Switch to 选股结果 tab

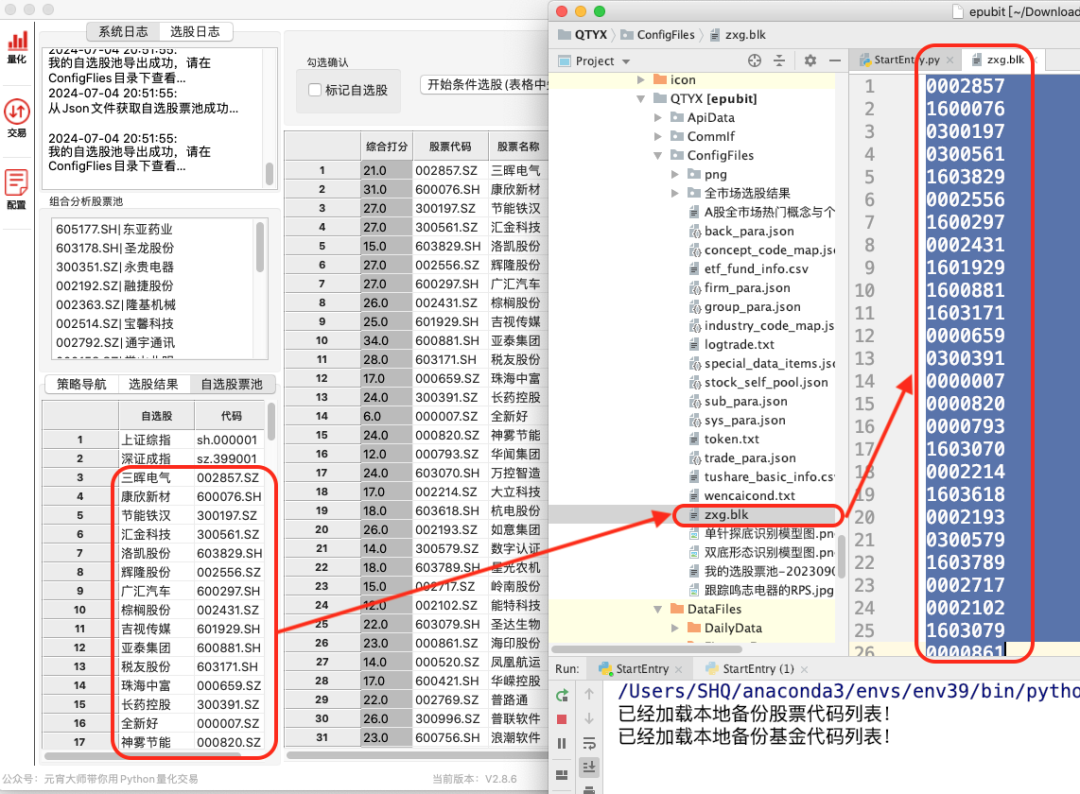coord(153,384)
